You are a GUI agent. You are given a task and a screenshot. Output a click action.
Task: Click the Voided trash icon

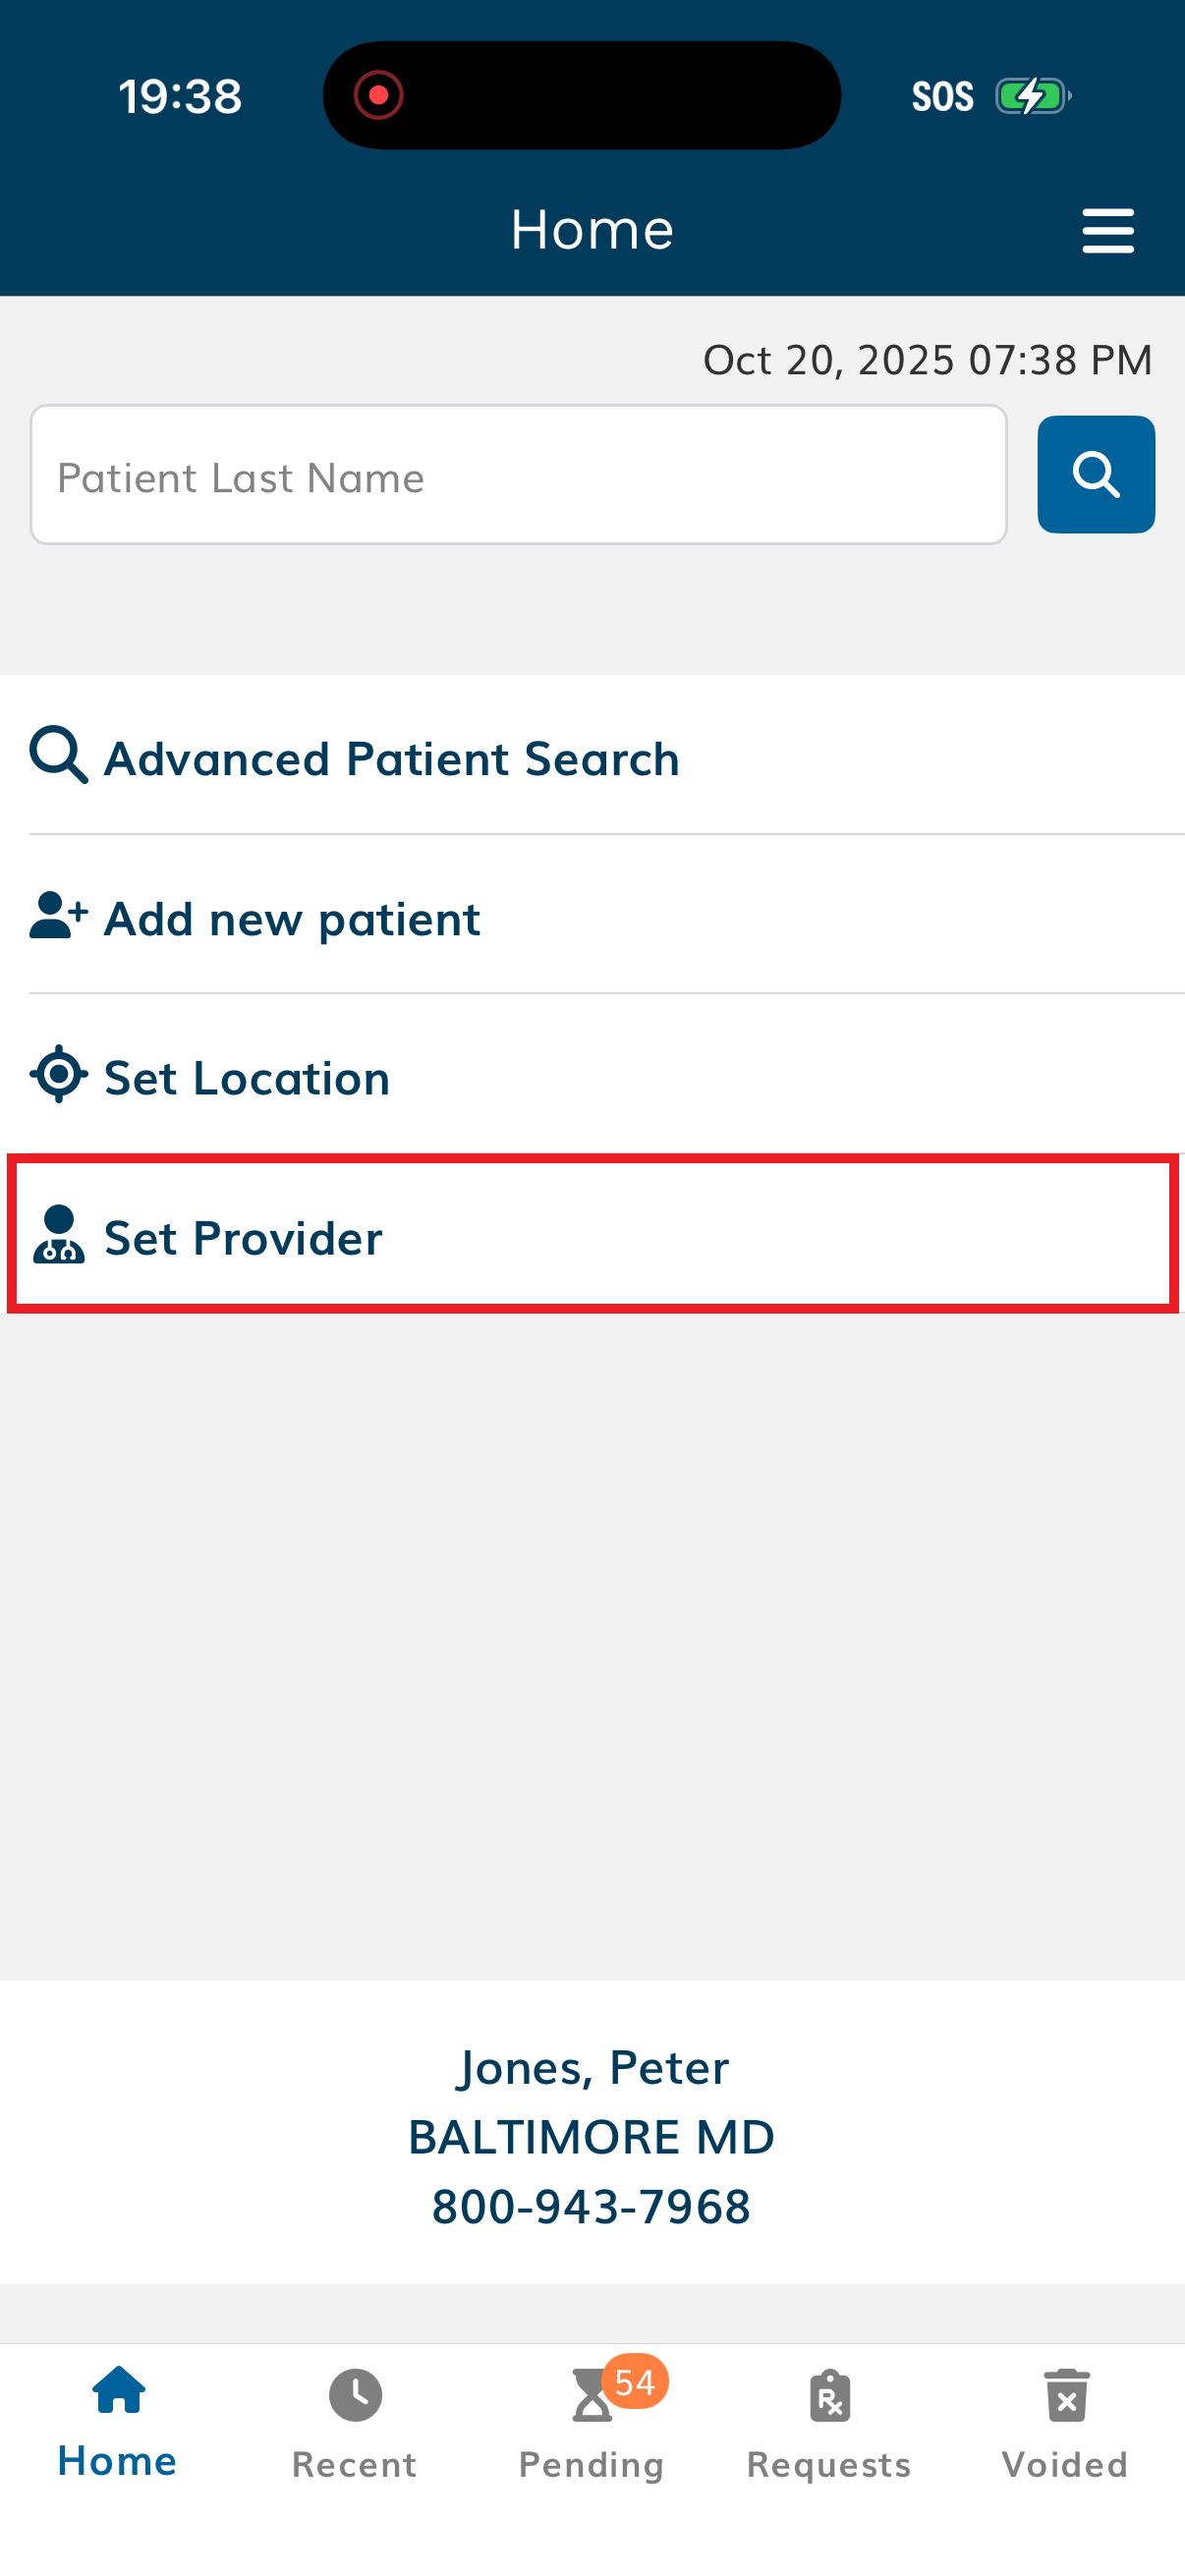(1066, 2396)
